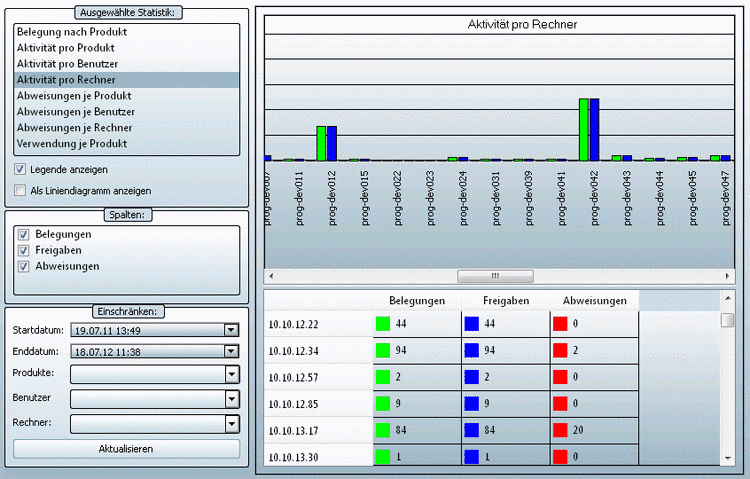Click the green bar for prog-dev012
750x479 pixels.
321,144
